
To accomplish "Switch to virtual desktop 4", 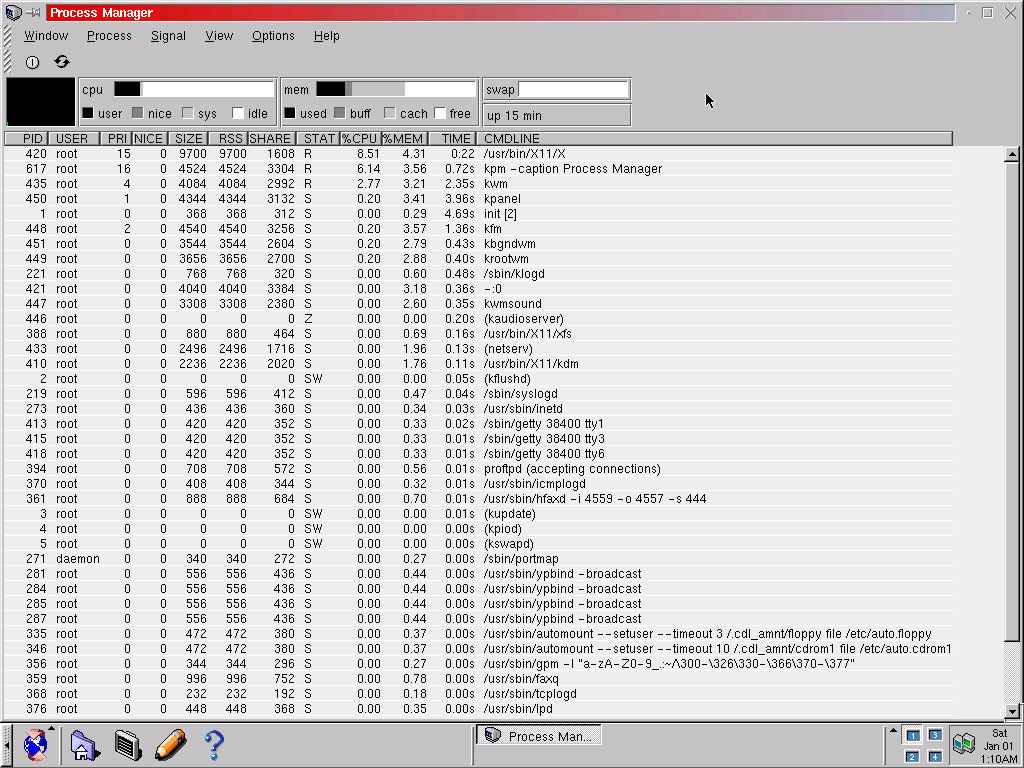I will [934, 756].
